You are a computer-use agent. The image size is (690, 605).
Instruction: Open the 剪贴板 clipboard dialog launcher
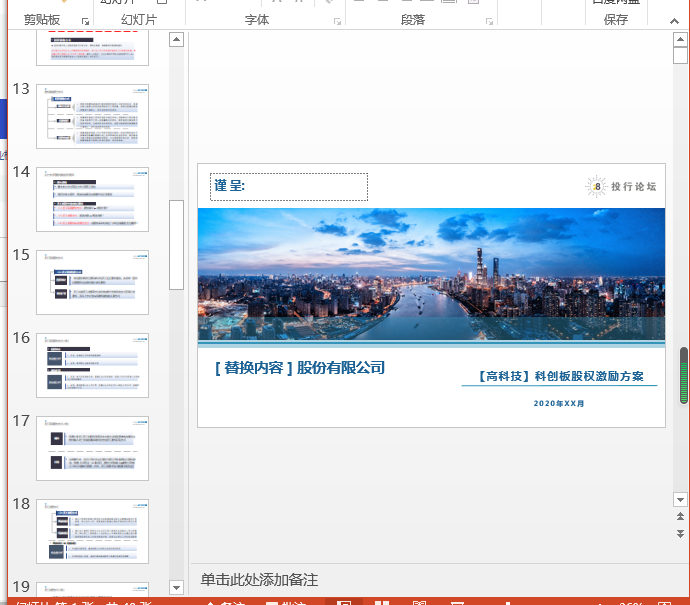click(85, 22)
